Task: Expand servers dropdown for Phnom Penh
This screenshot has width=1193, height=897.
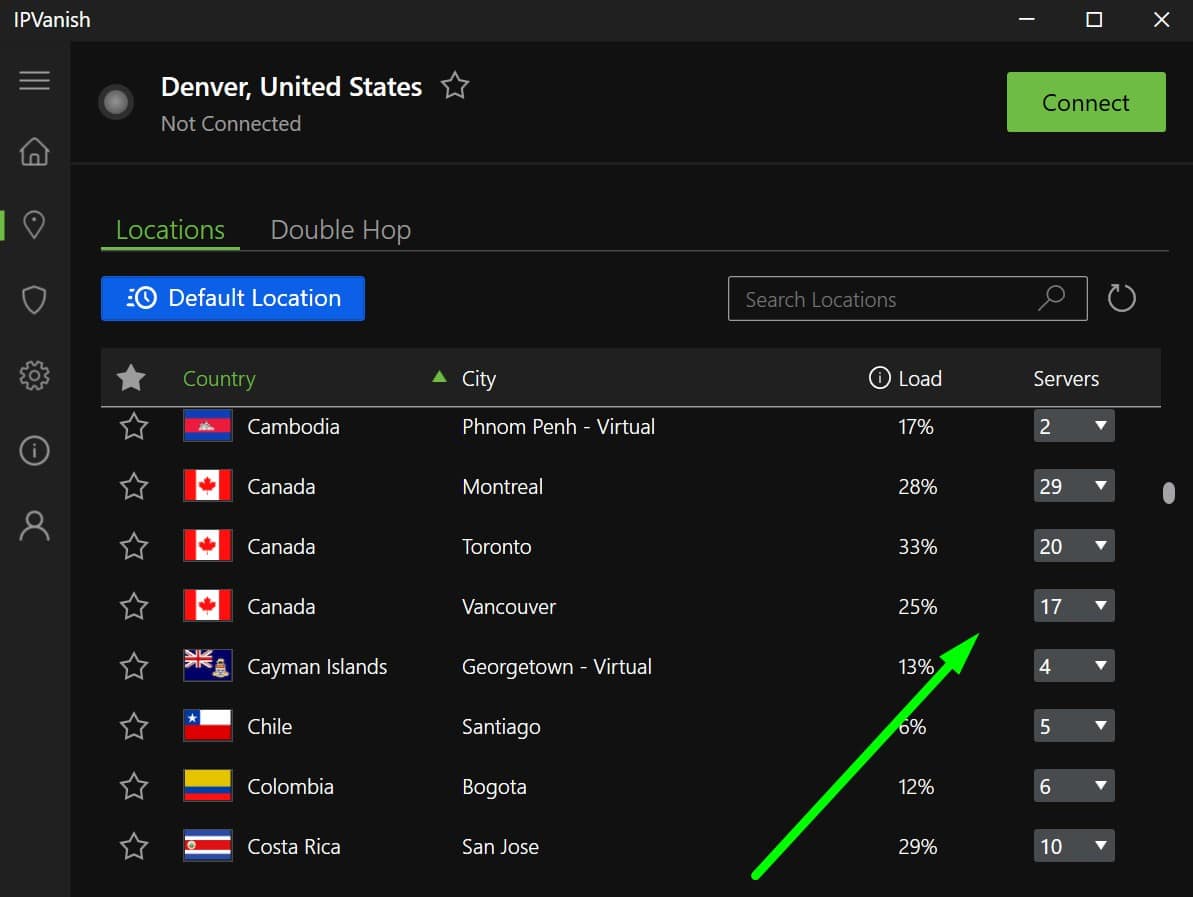Action: click(x=1074, y=426)
